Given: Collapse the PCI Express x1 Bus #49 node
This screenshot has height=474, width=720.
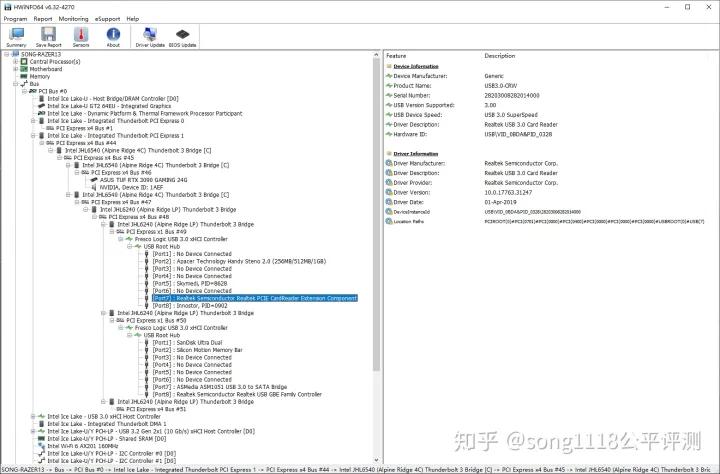Looking at the screenshot, I should (x=112, y=231).
